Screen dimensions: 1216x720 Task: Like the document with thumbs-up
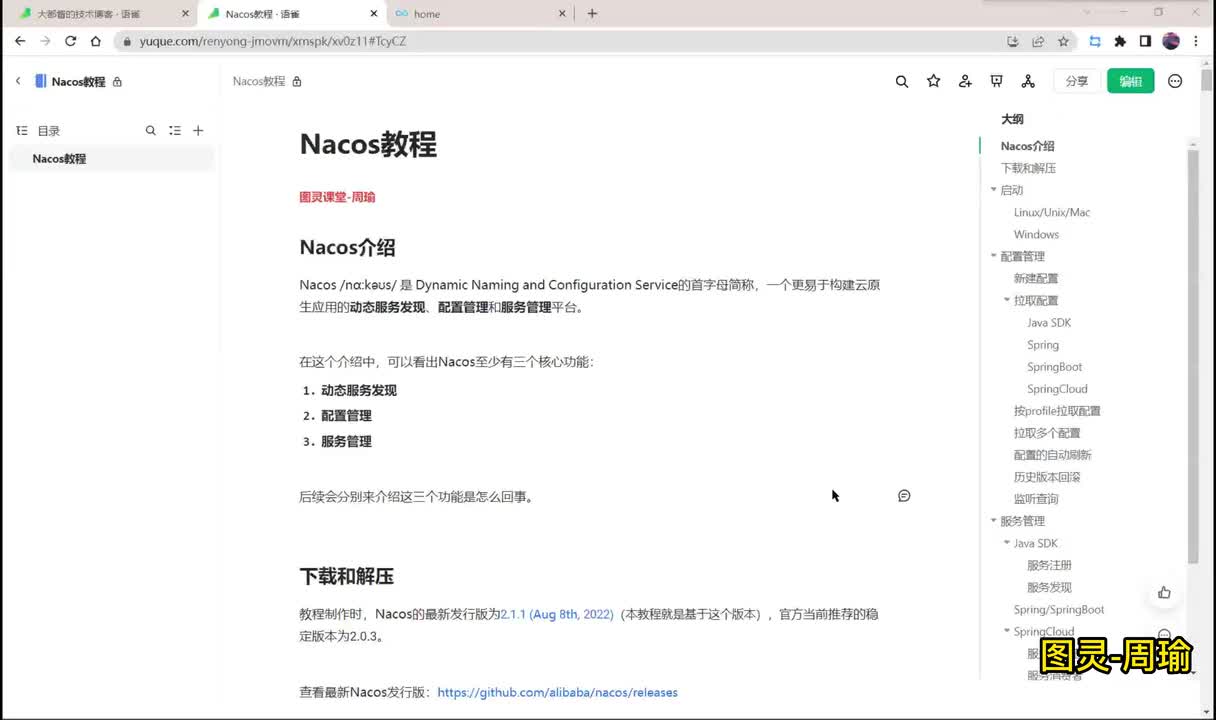point(1164,592)
